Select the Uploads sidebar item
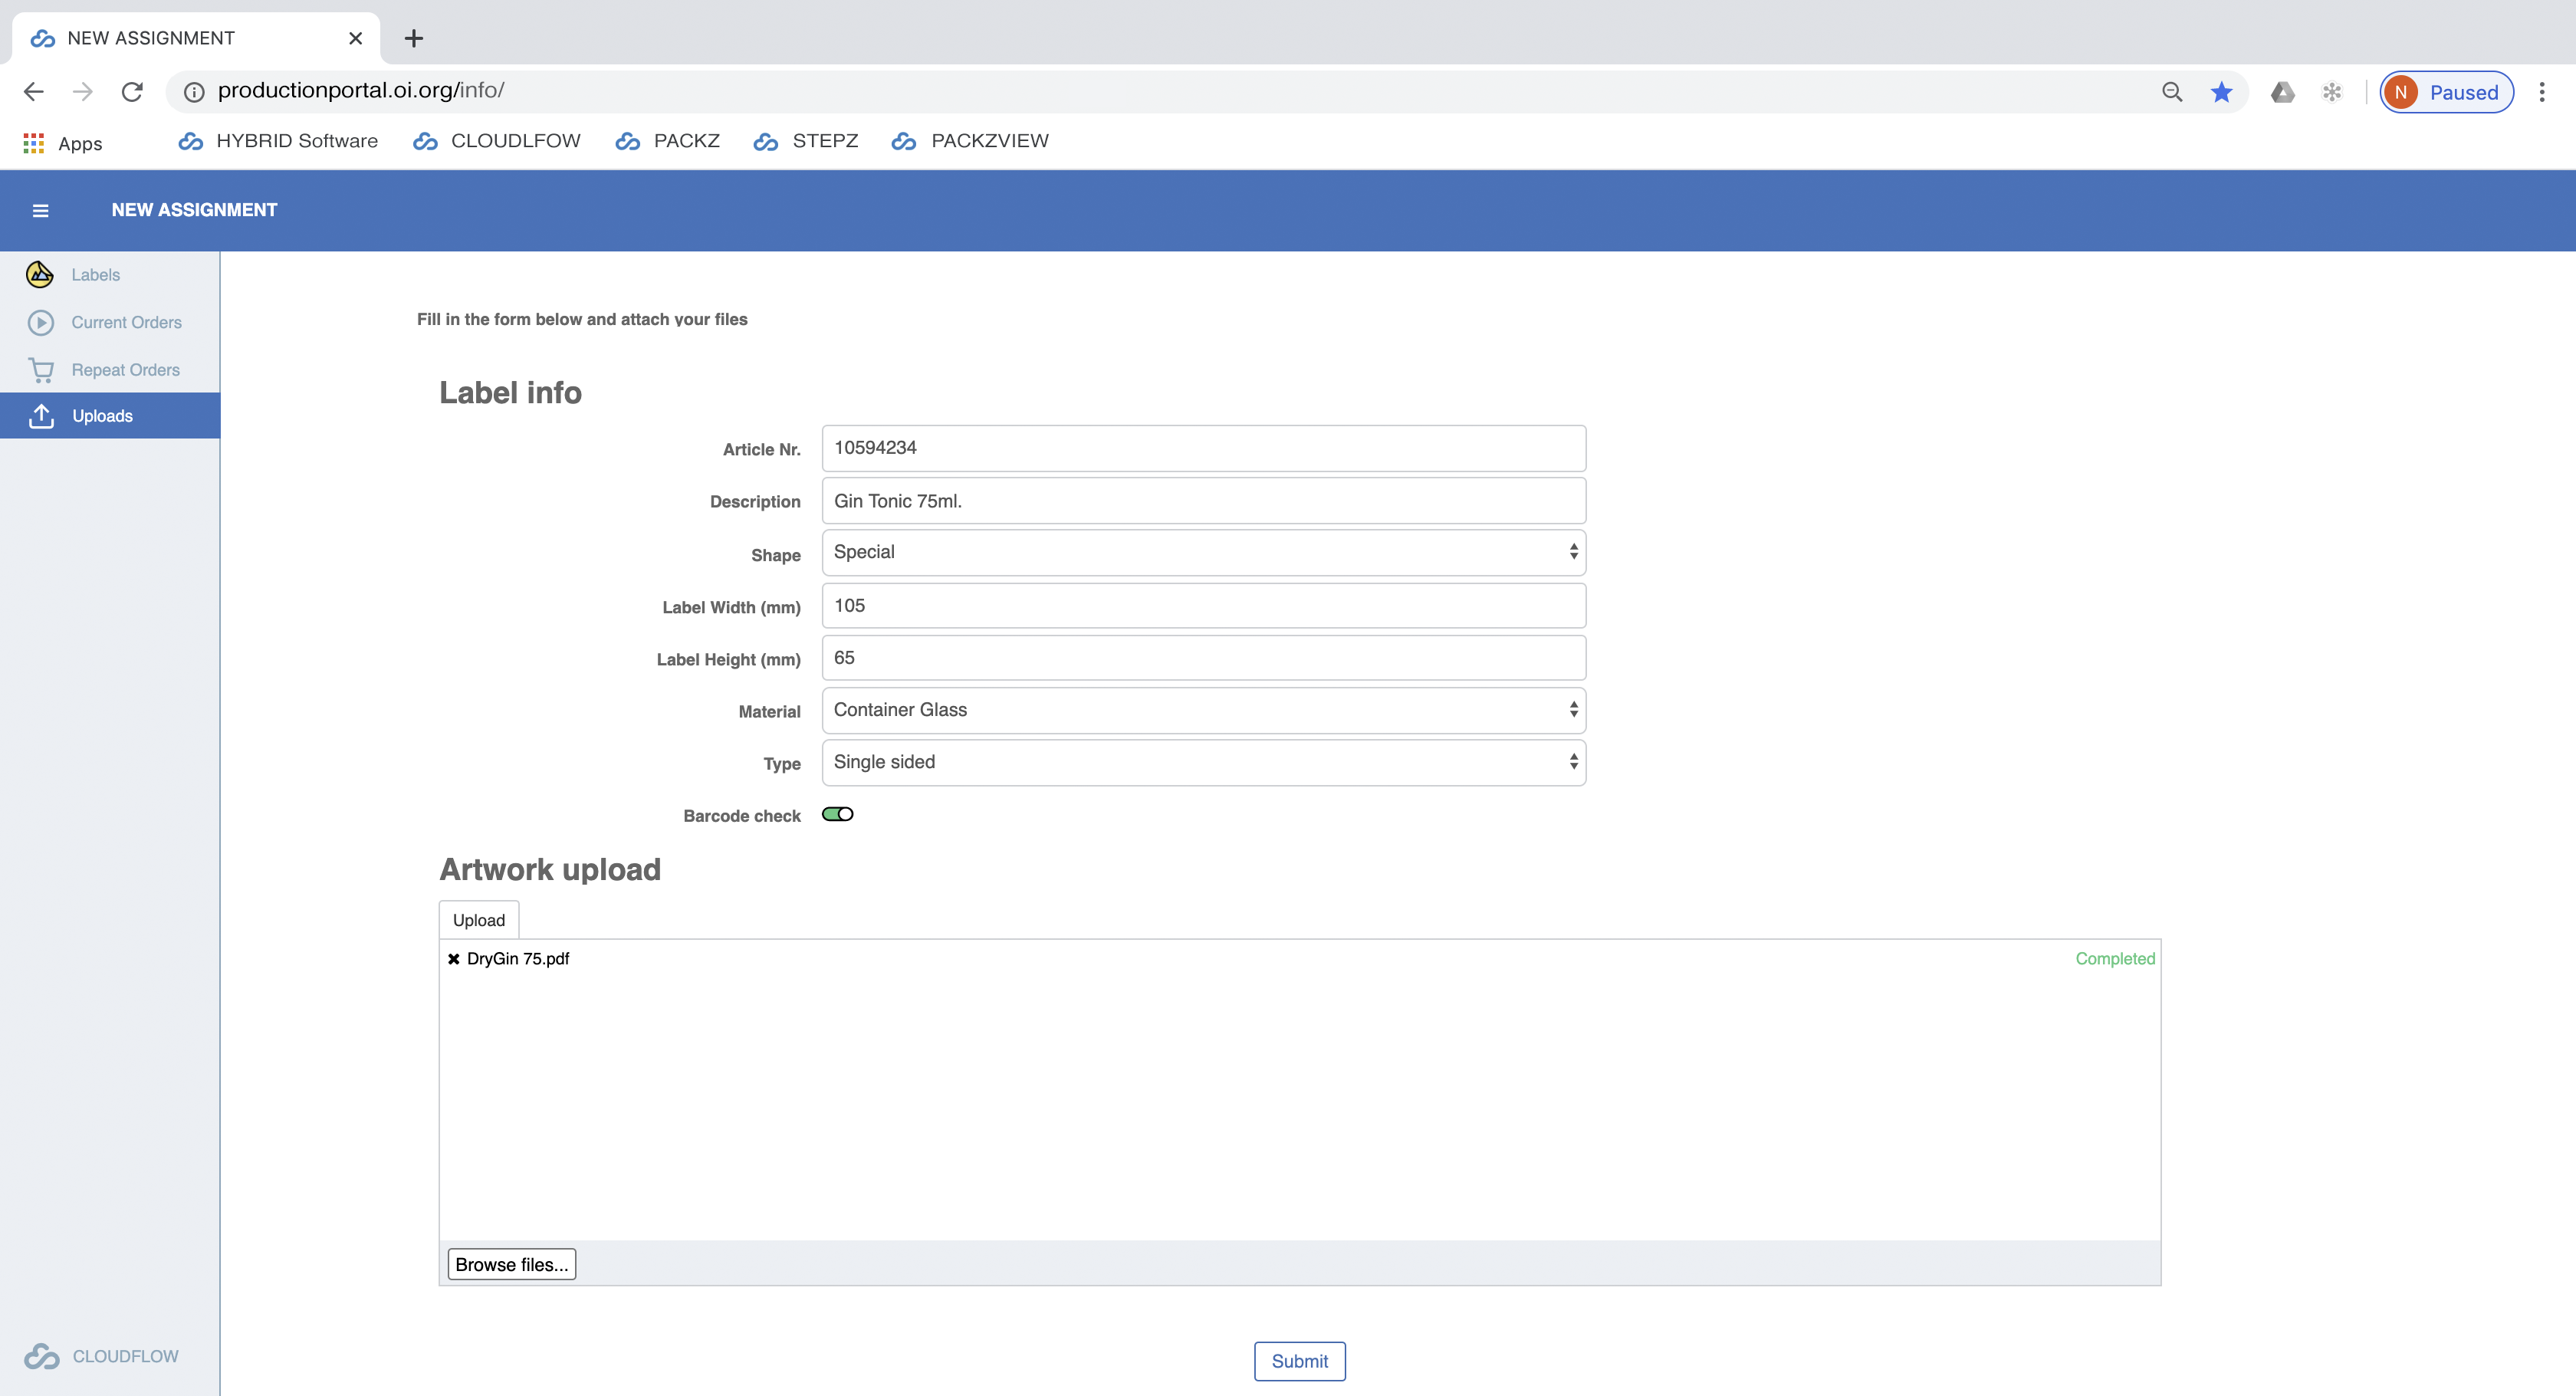Image resolution: width=2576 pixels, height=1396 pixels. 102,416
